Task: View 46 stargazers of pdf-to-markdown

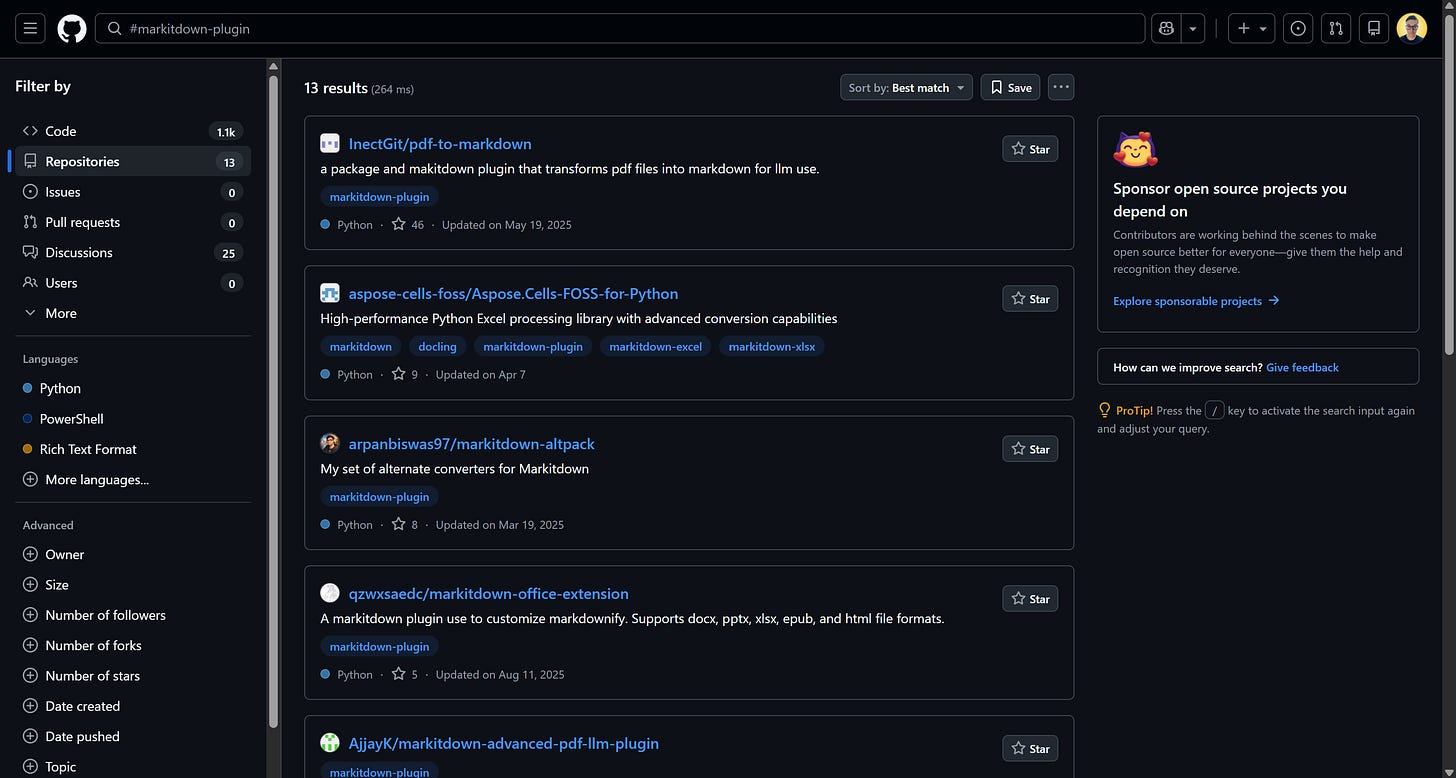Action: coord(408,225)
